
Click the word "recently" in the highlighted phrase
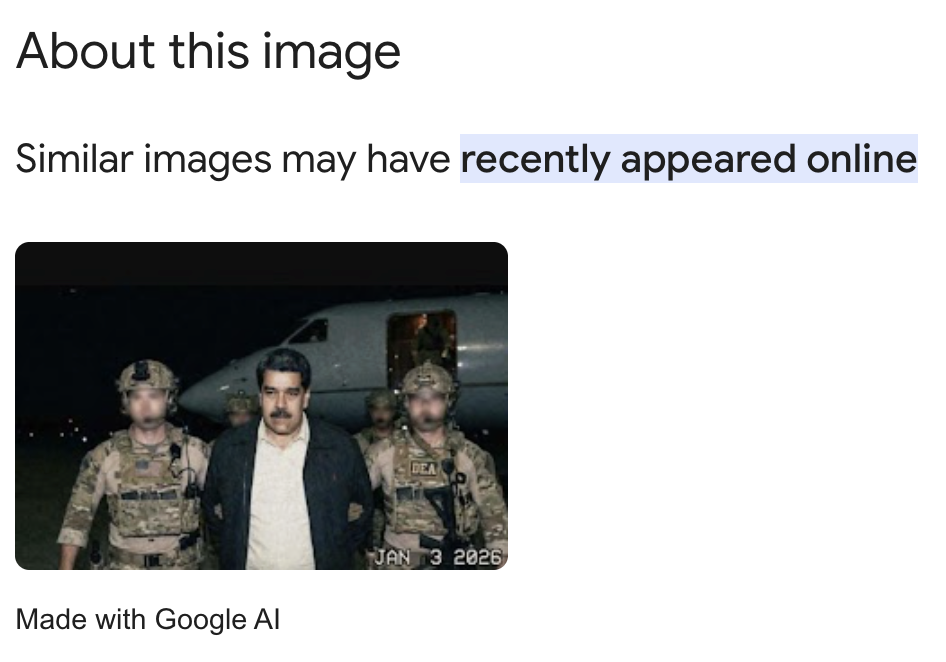click(536, 160)
